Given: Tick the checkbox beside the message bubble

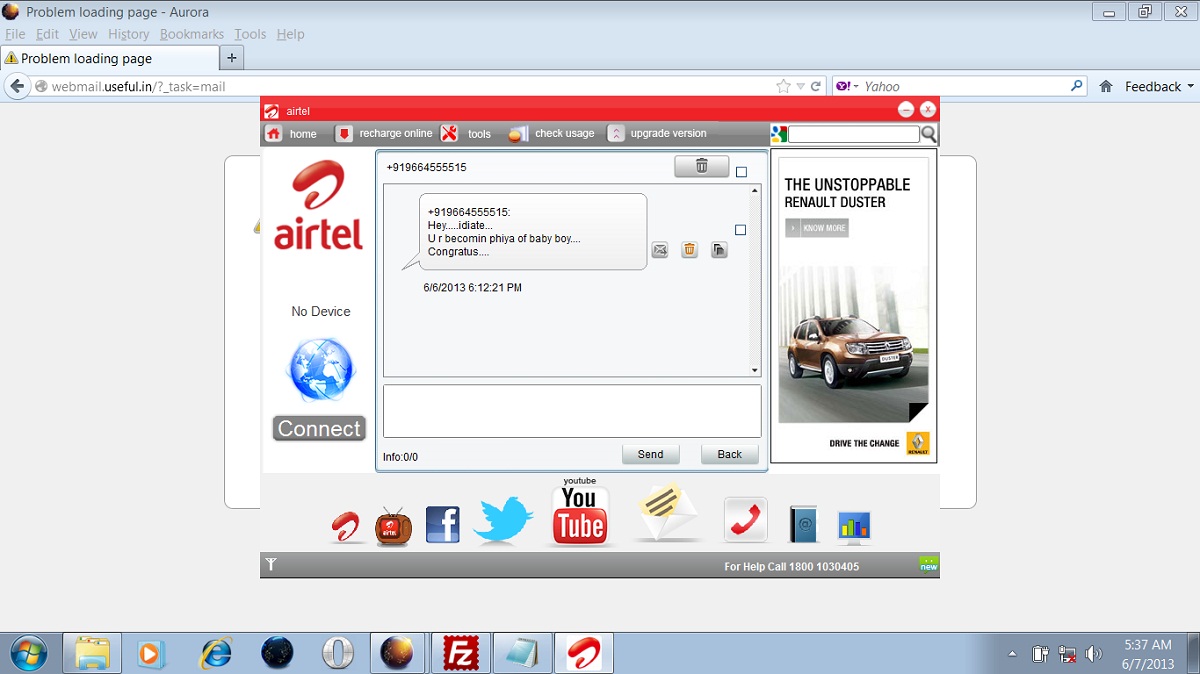Looking at the screenshot, I should pos(740,230).
